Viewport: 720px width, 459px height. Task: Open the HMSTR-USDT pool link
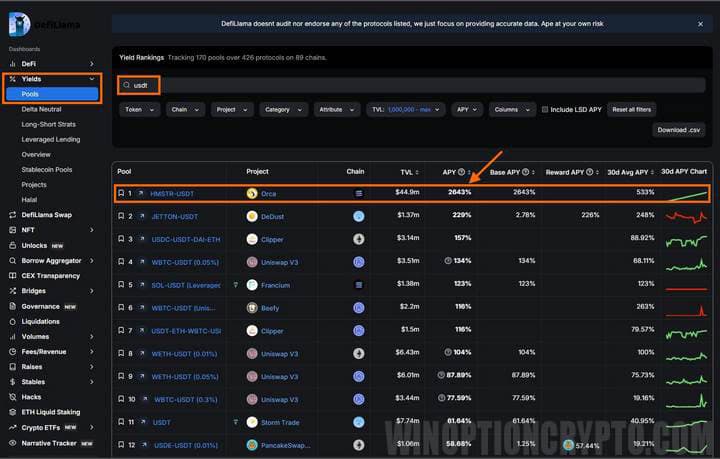[172, 193]
